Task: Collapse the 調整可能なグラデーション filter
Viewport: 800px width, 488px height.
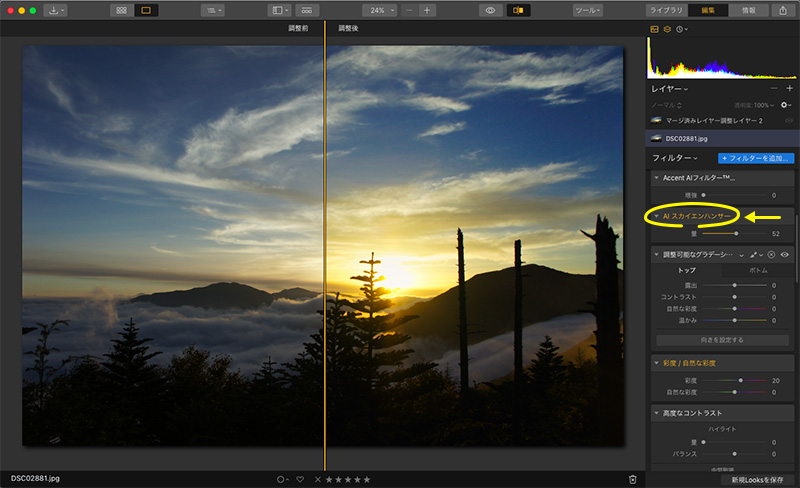Action: [657, 254]
